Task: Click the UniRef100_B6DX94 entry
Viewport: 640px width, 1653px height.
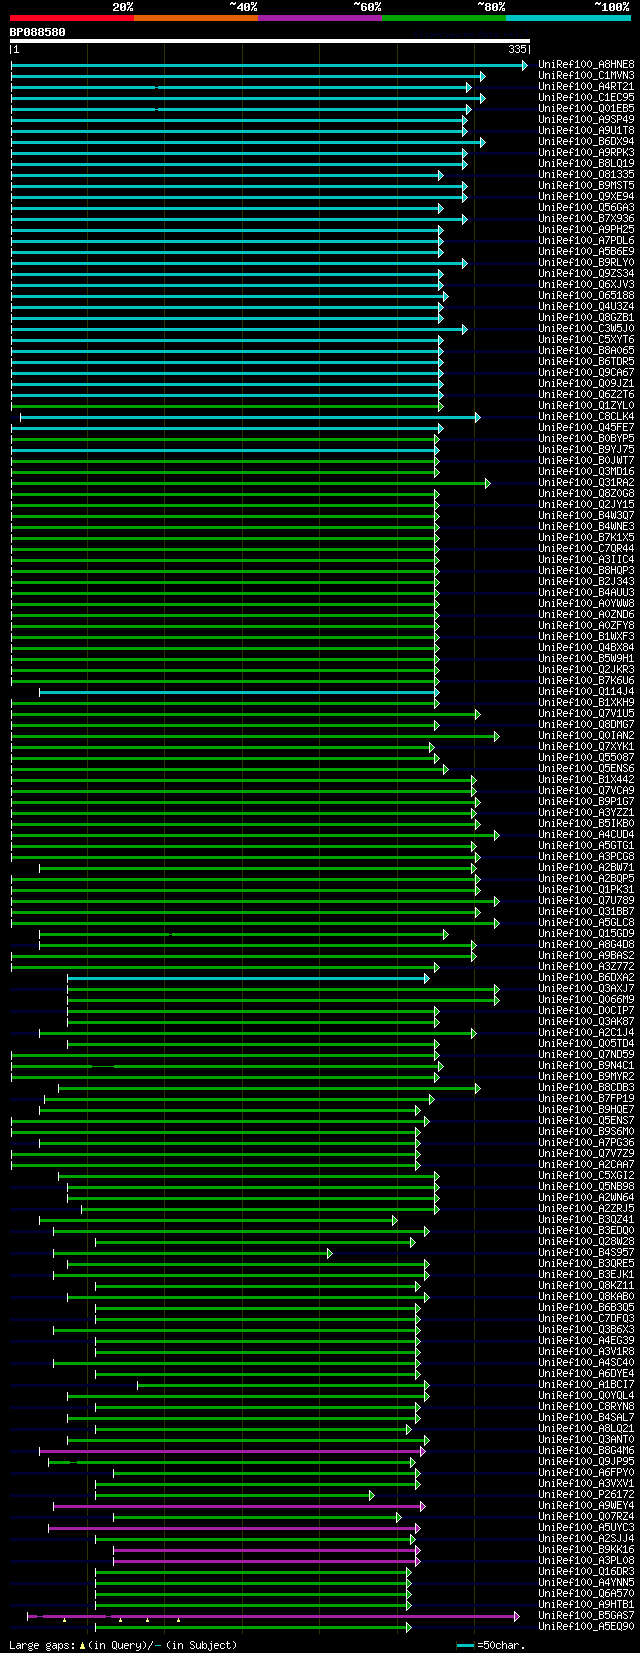Action: tap(586, 141)
